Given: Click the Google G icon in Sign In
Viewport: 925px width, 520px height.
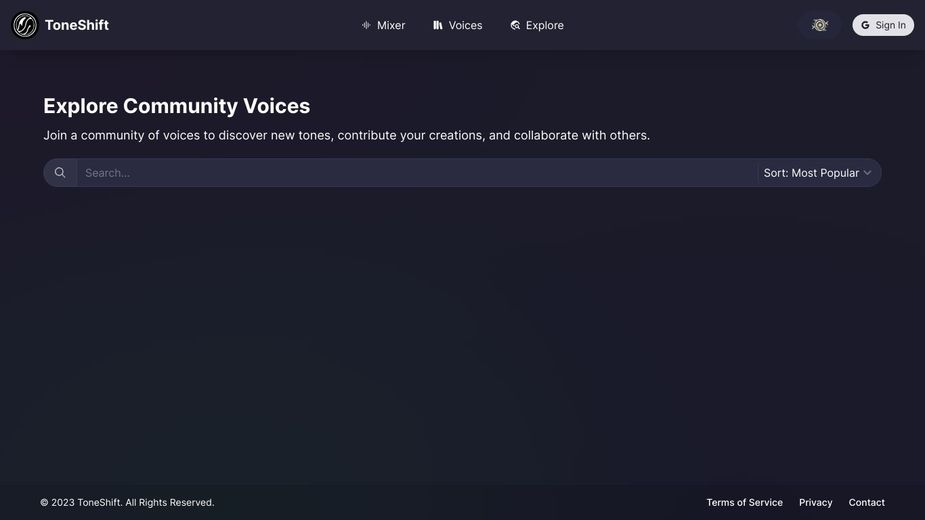Looking at the screenshot, I should tap(865, 25).
